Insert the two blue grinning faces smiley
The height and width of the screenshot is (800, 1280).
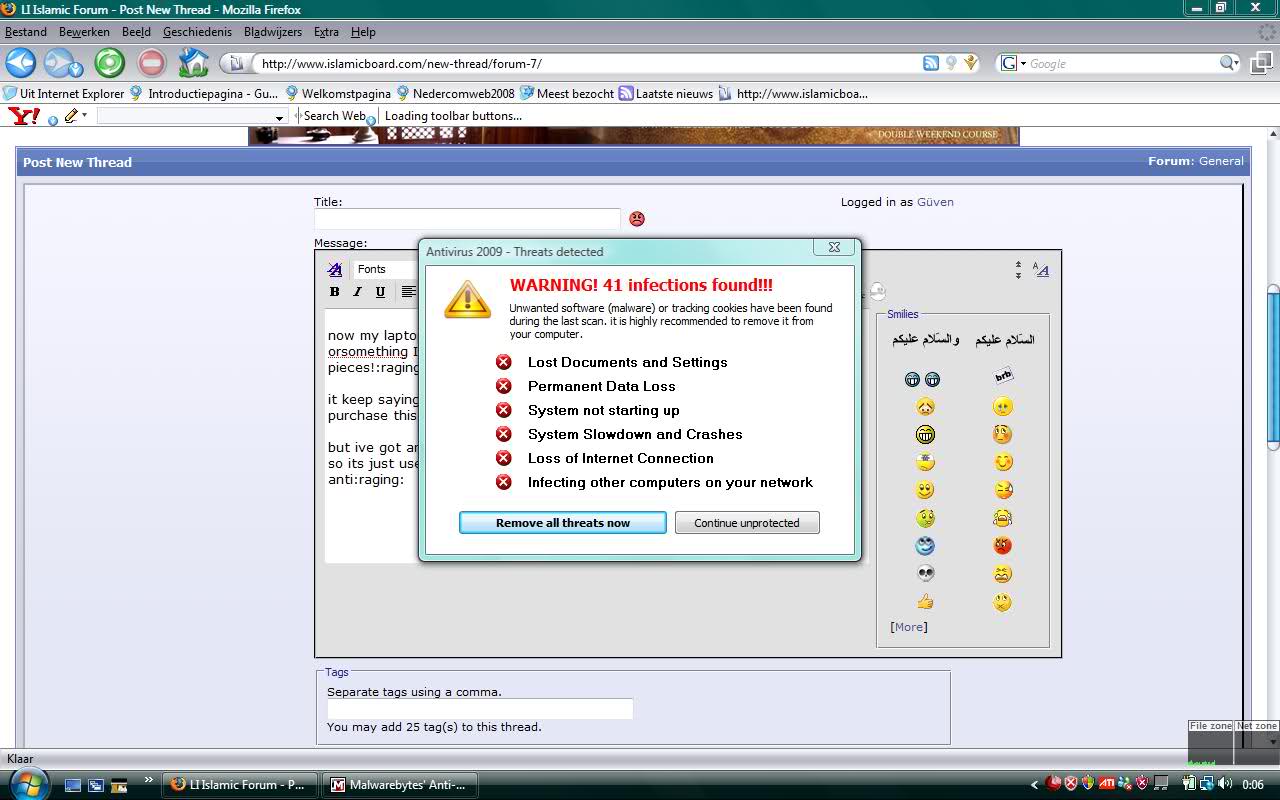point(922,379)
